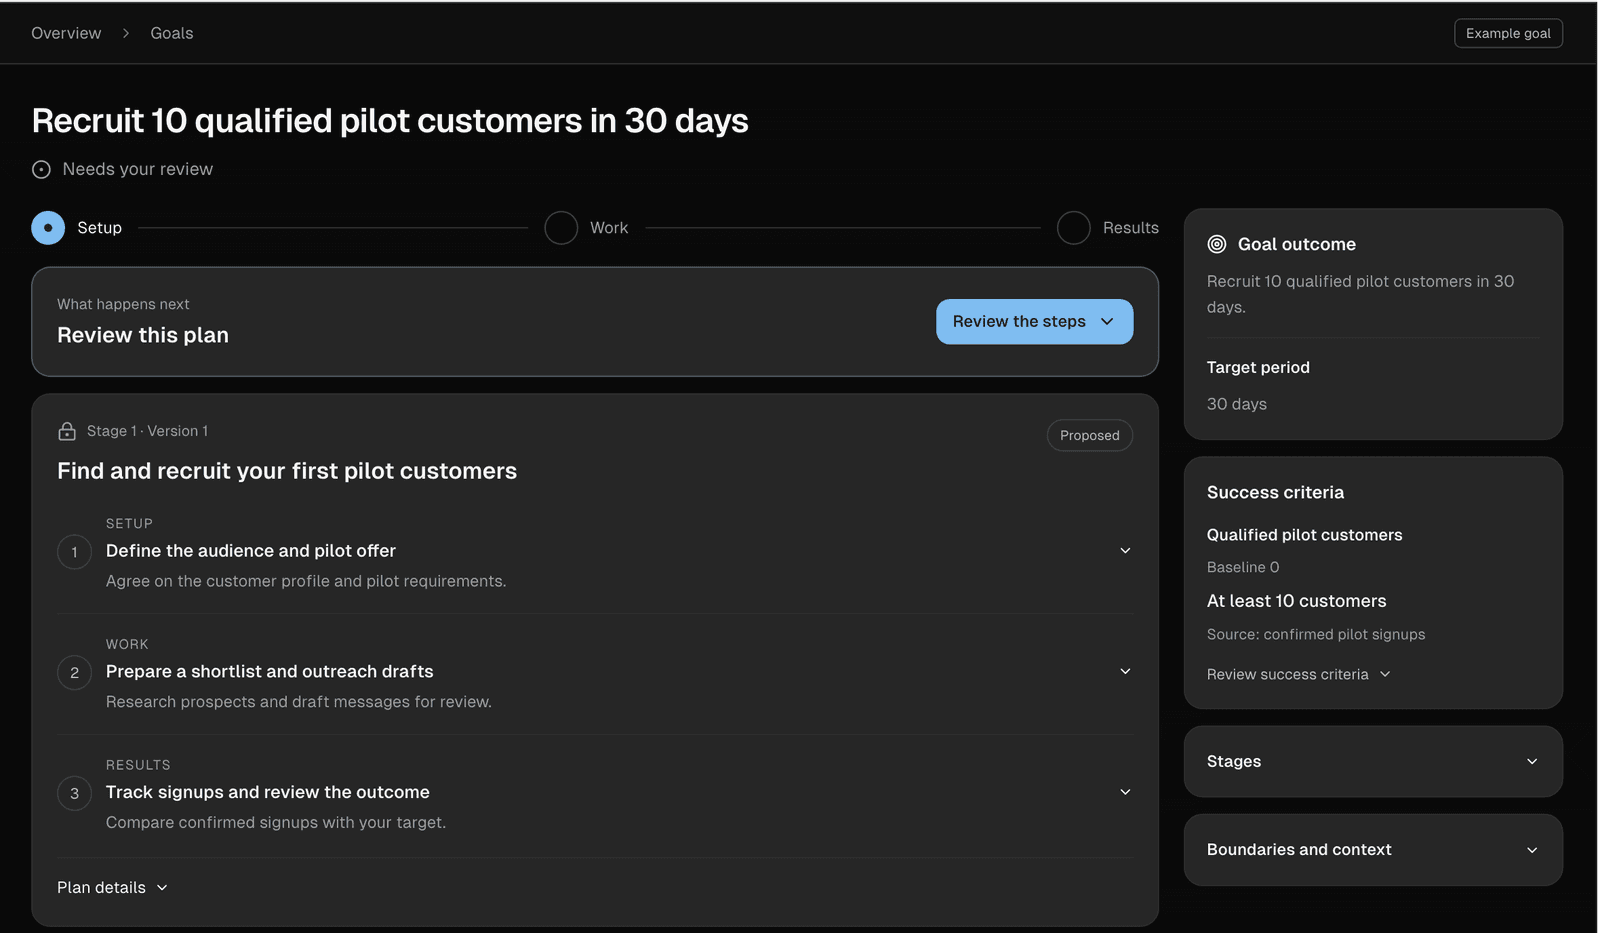Screen dimensions: 1600x933
Task: Click the Results stage label
Action: click(1131, 228)
